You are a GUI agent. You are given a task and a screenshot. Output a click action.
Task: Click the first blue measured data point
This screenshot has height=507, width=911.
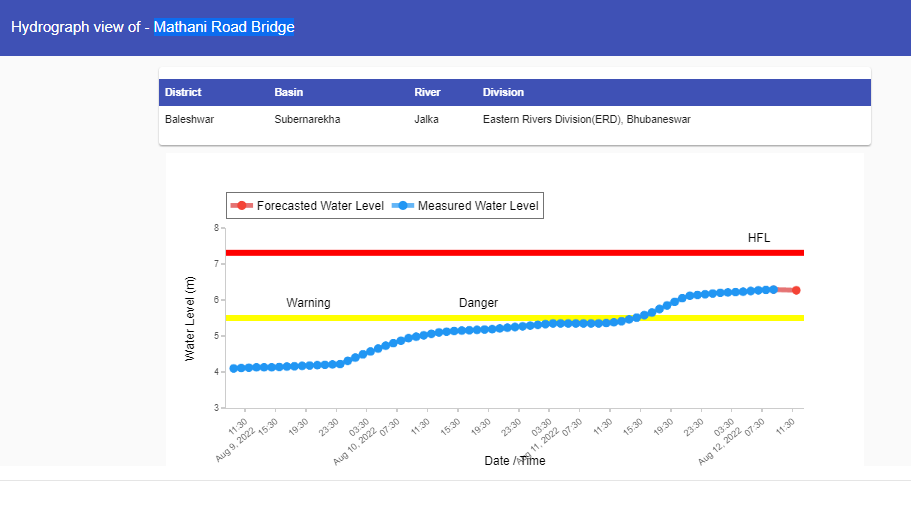tap(234, 368)
